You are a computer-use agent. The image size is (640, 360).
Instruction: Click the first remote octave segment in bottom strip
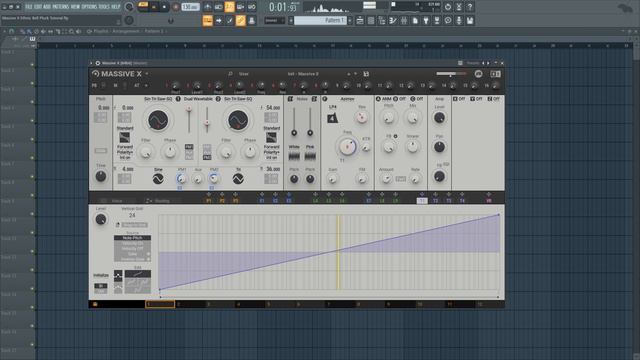coord(160,304)
